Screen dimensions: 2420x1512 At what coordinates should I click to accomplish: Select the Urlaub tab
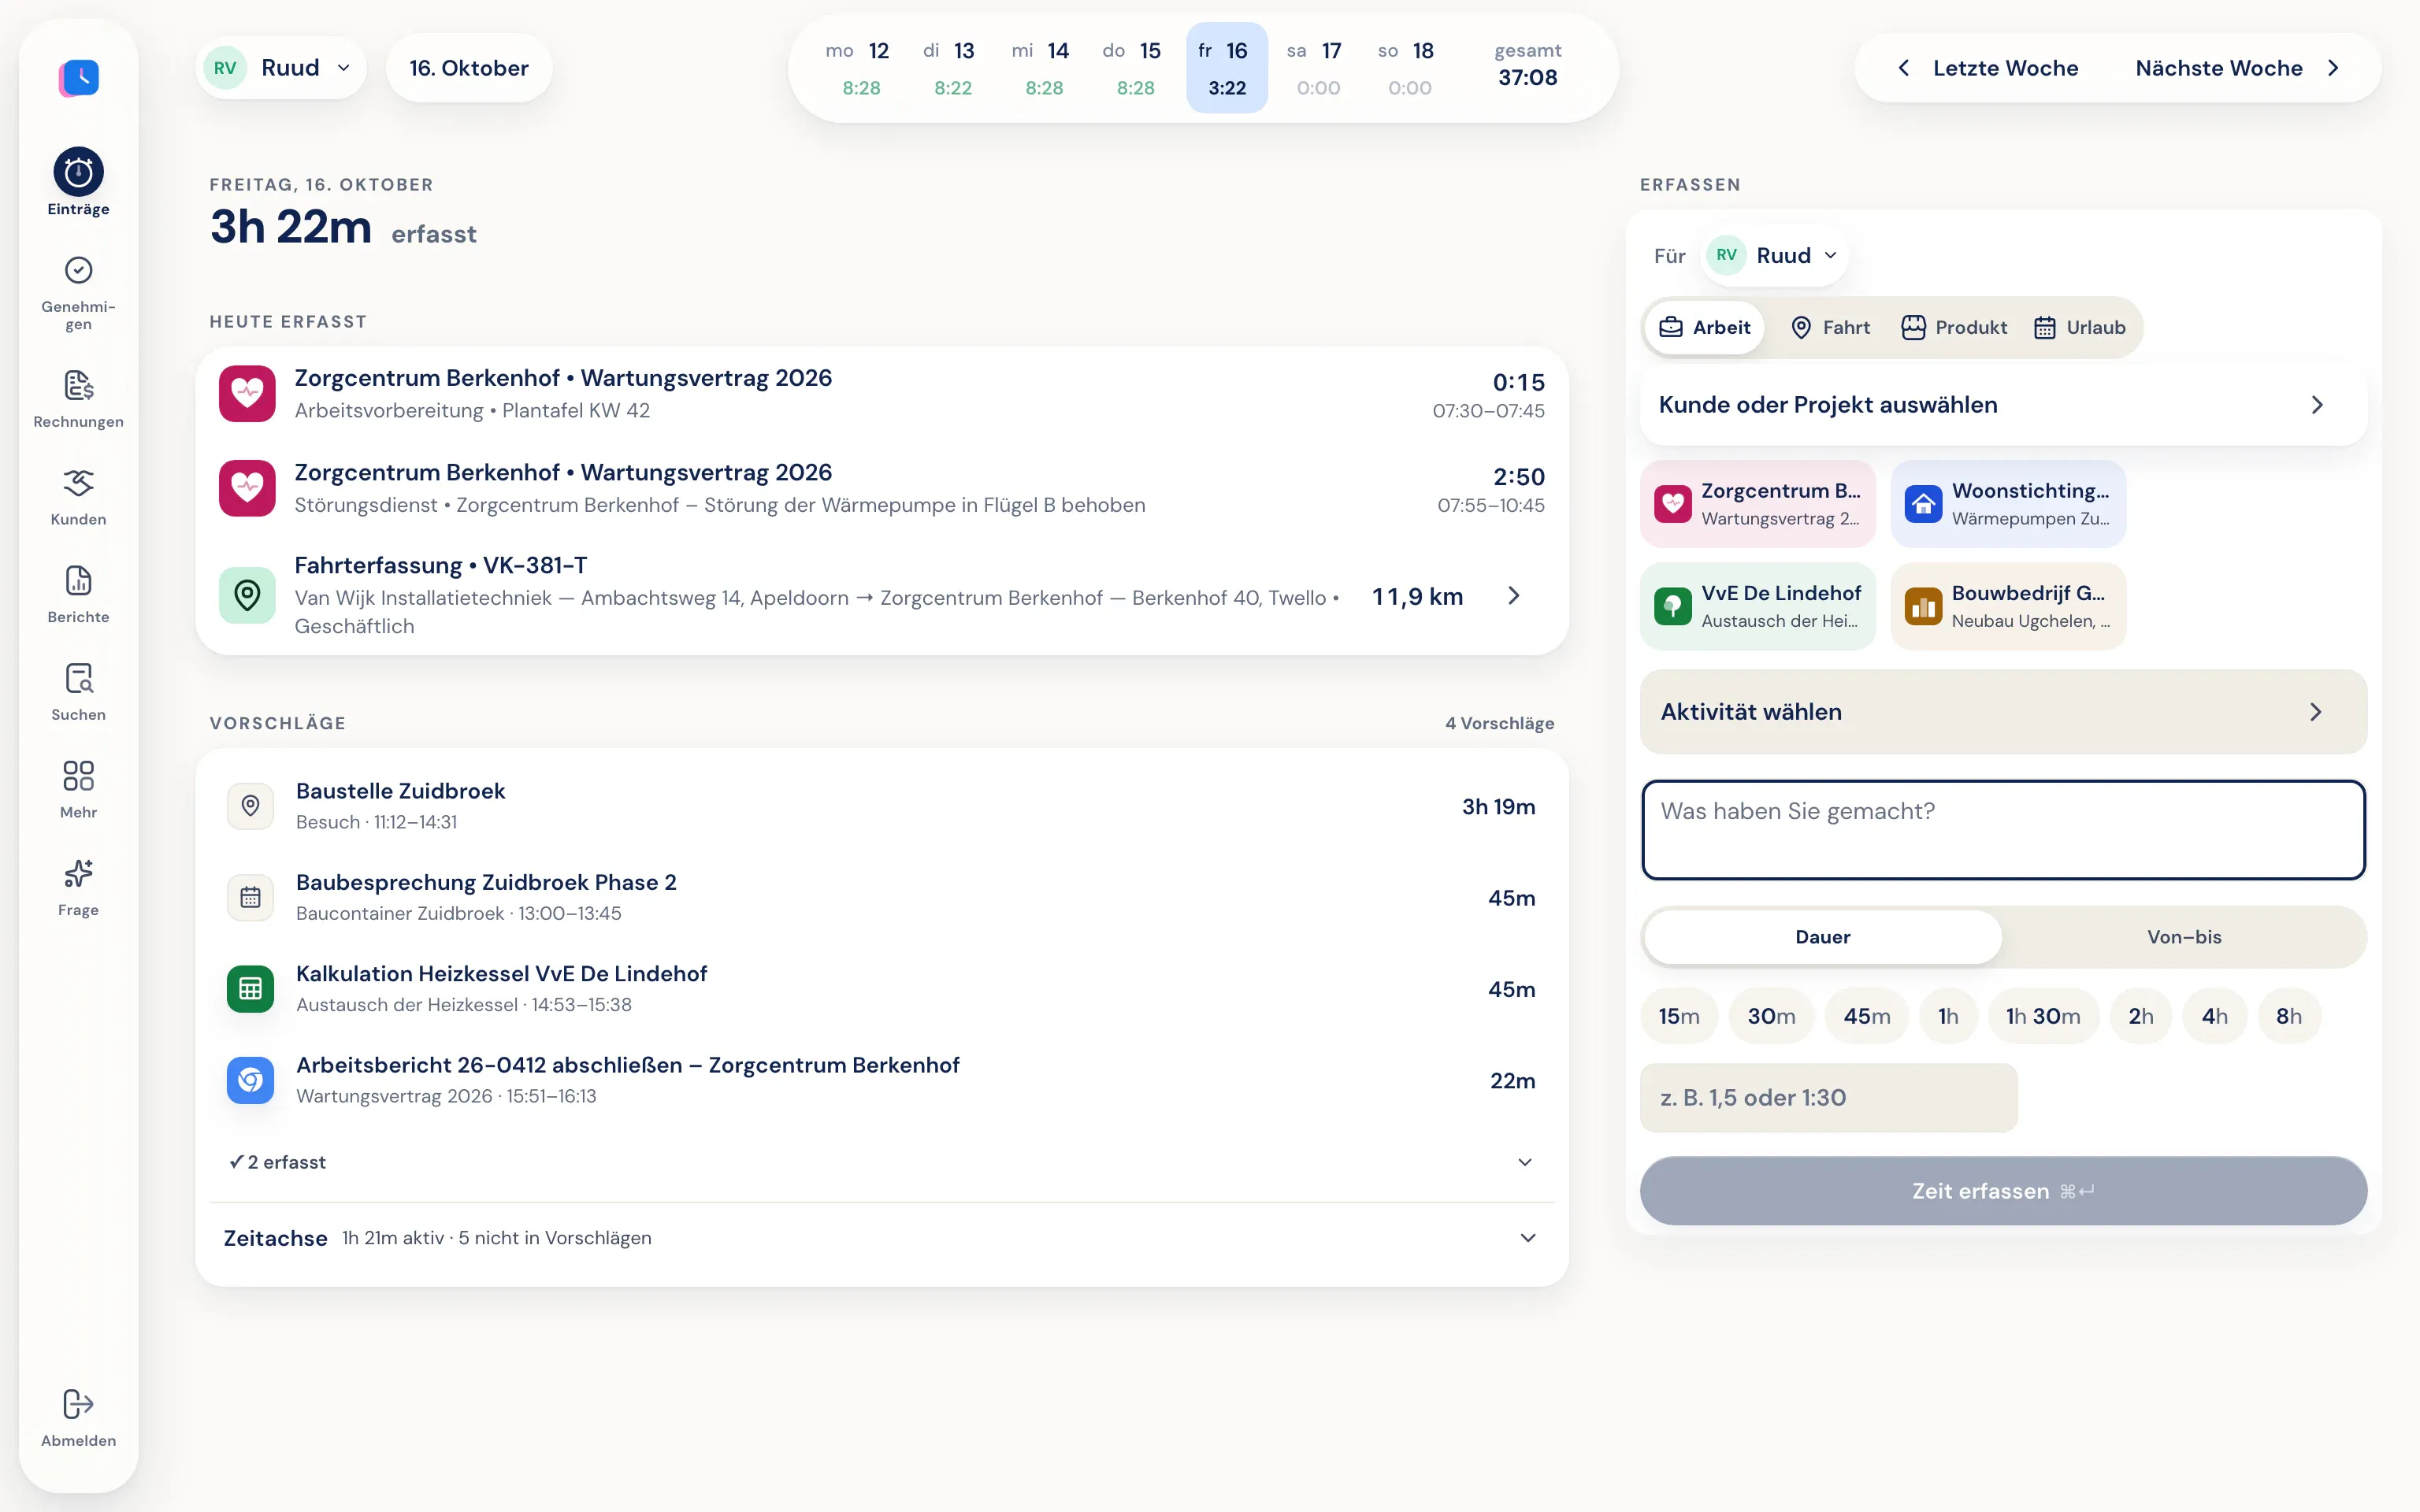click(x=2080, y=327)
